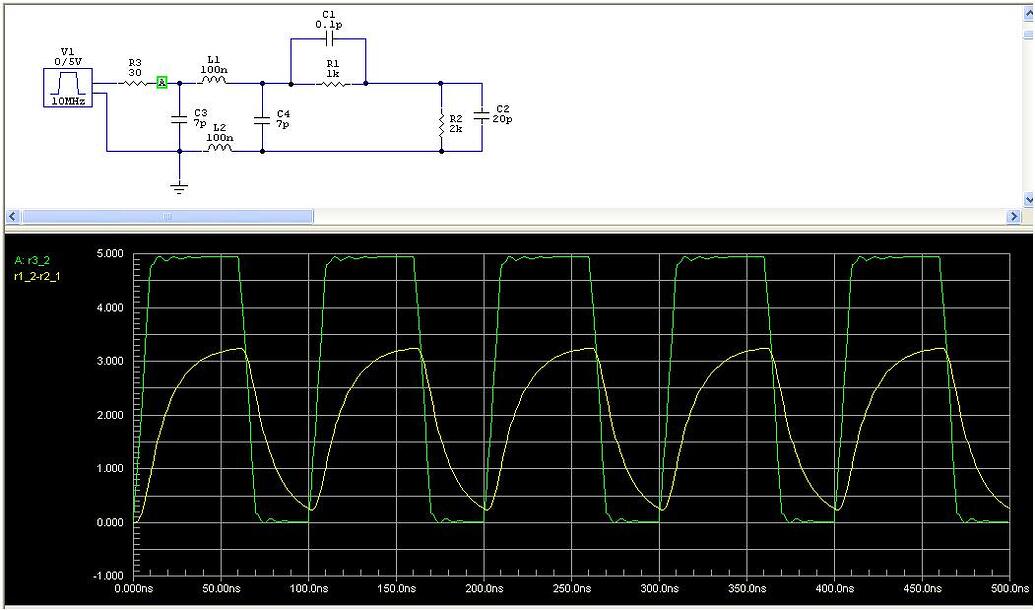
Task: Select the R2 2k resistor symbol
Action: click(441, 122)
